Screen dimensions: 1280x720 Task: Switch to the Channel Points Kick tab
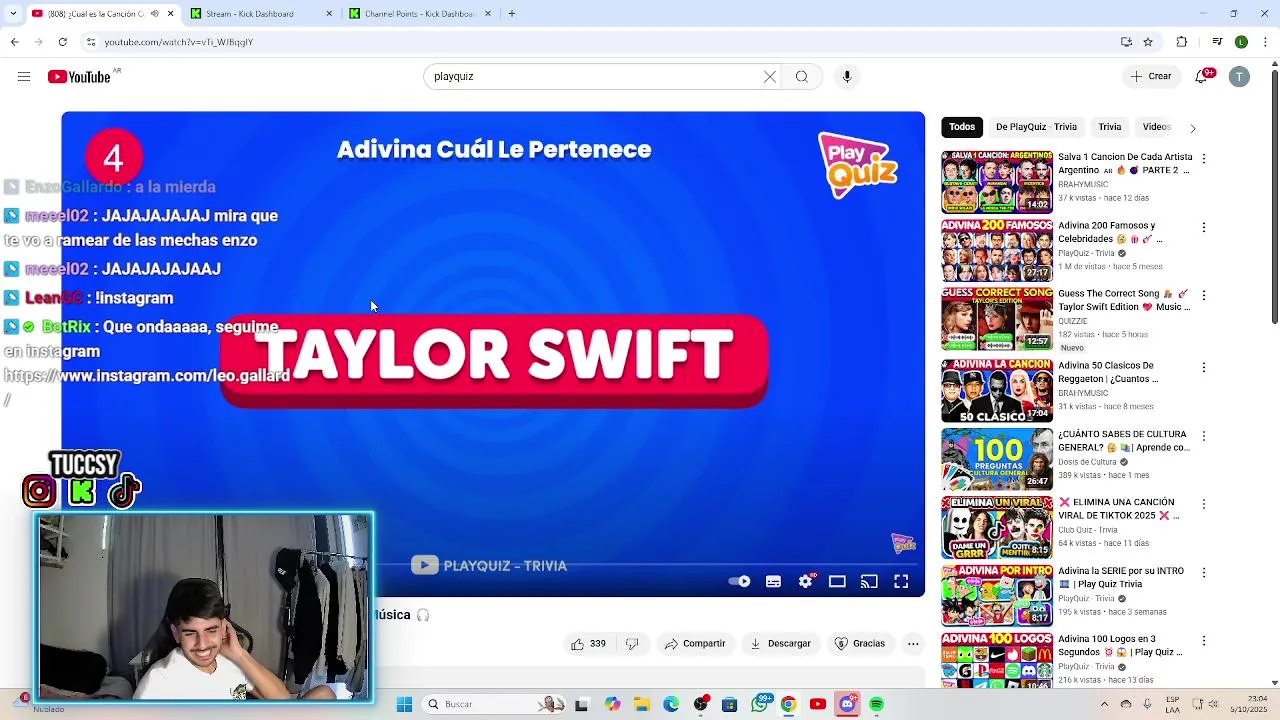click(420, 14)
